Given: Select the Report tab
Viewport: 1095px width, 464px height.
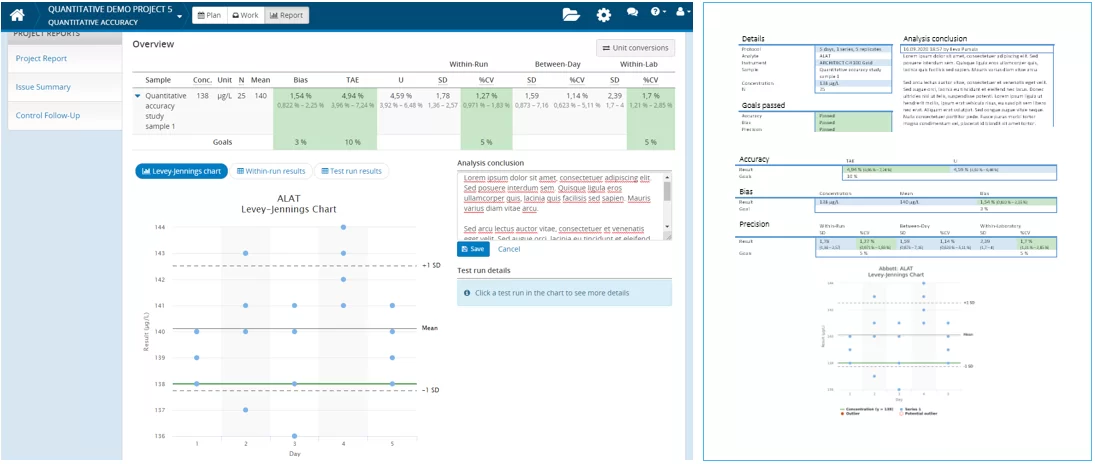Looking at the screenshot, I should pyautogui.click(x=286, y=16).
